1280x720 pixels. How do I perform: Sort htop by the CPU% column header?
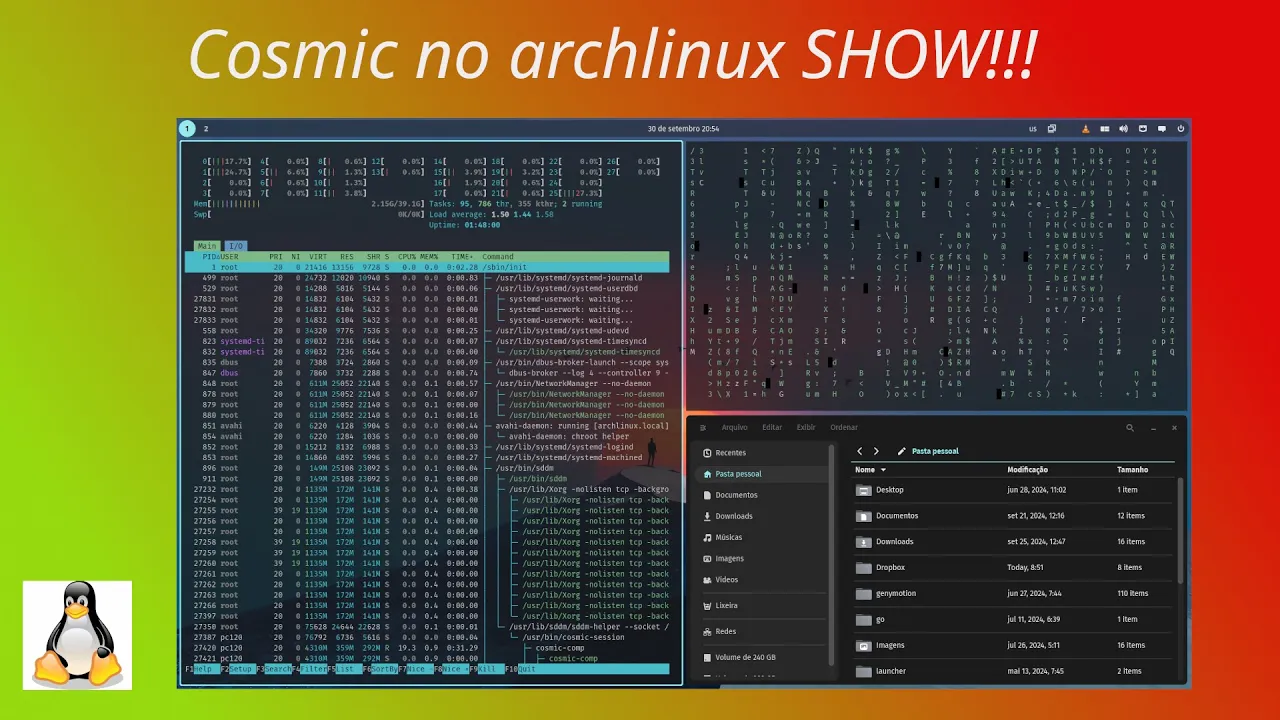point(406,257)
